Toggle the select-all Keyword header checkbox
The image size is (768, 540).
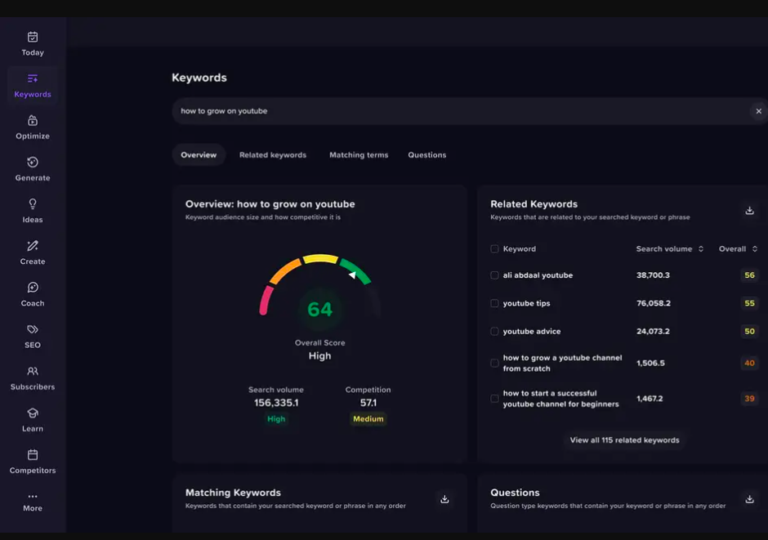[x=494, y=249]
